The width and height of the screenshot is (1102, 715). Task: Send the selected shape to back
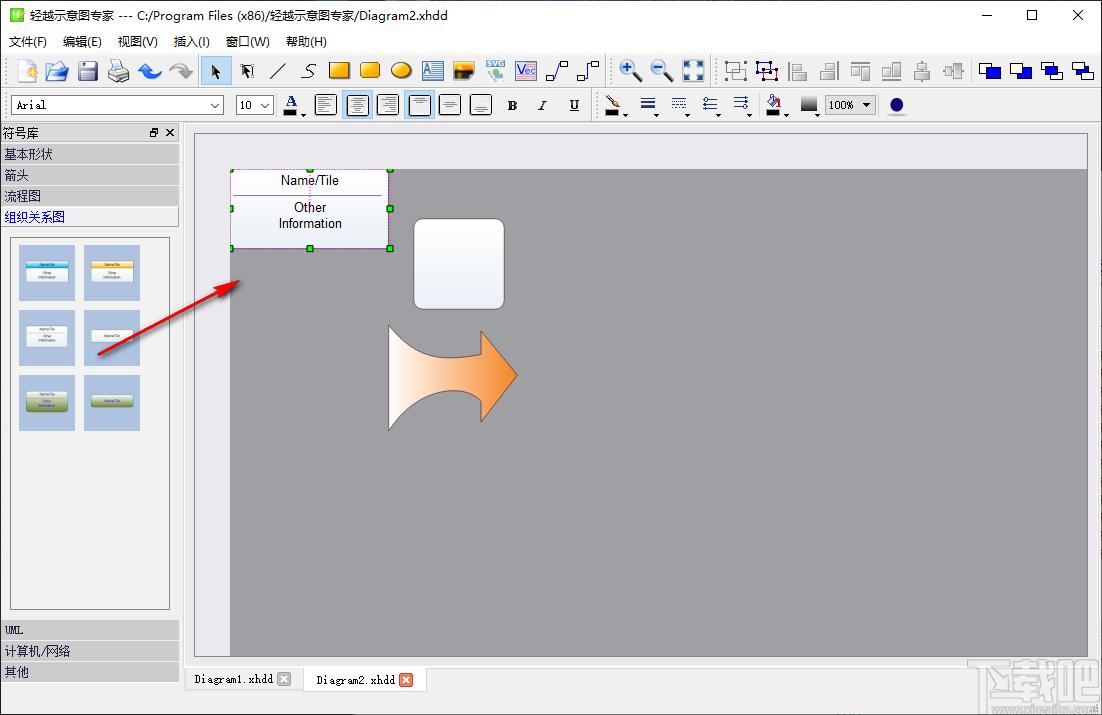pyautogui.click(x=1020, y=71)
